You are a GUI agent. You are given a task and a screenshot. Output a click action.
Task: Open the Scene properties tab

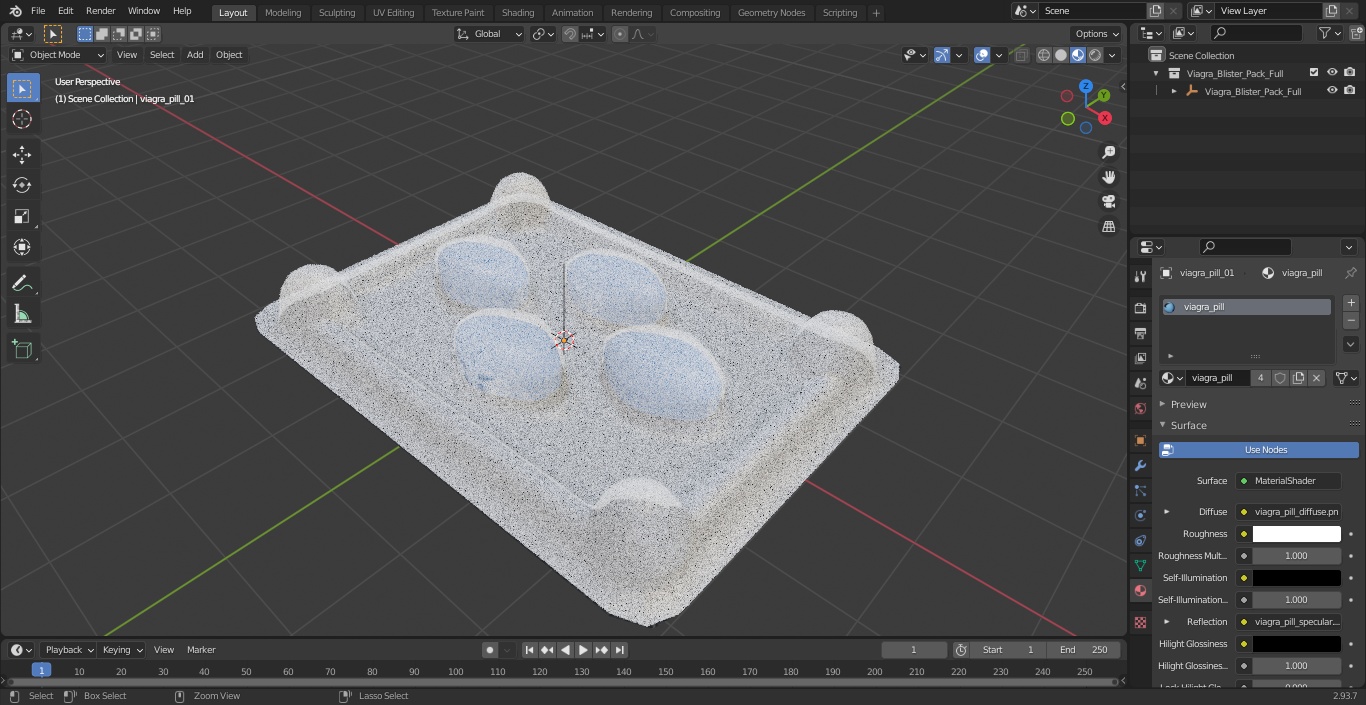(1140, 383)
